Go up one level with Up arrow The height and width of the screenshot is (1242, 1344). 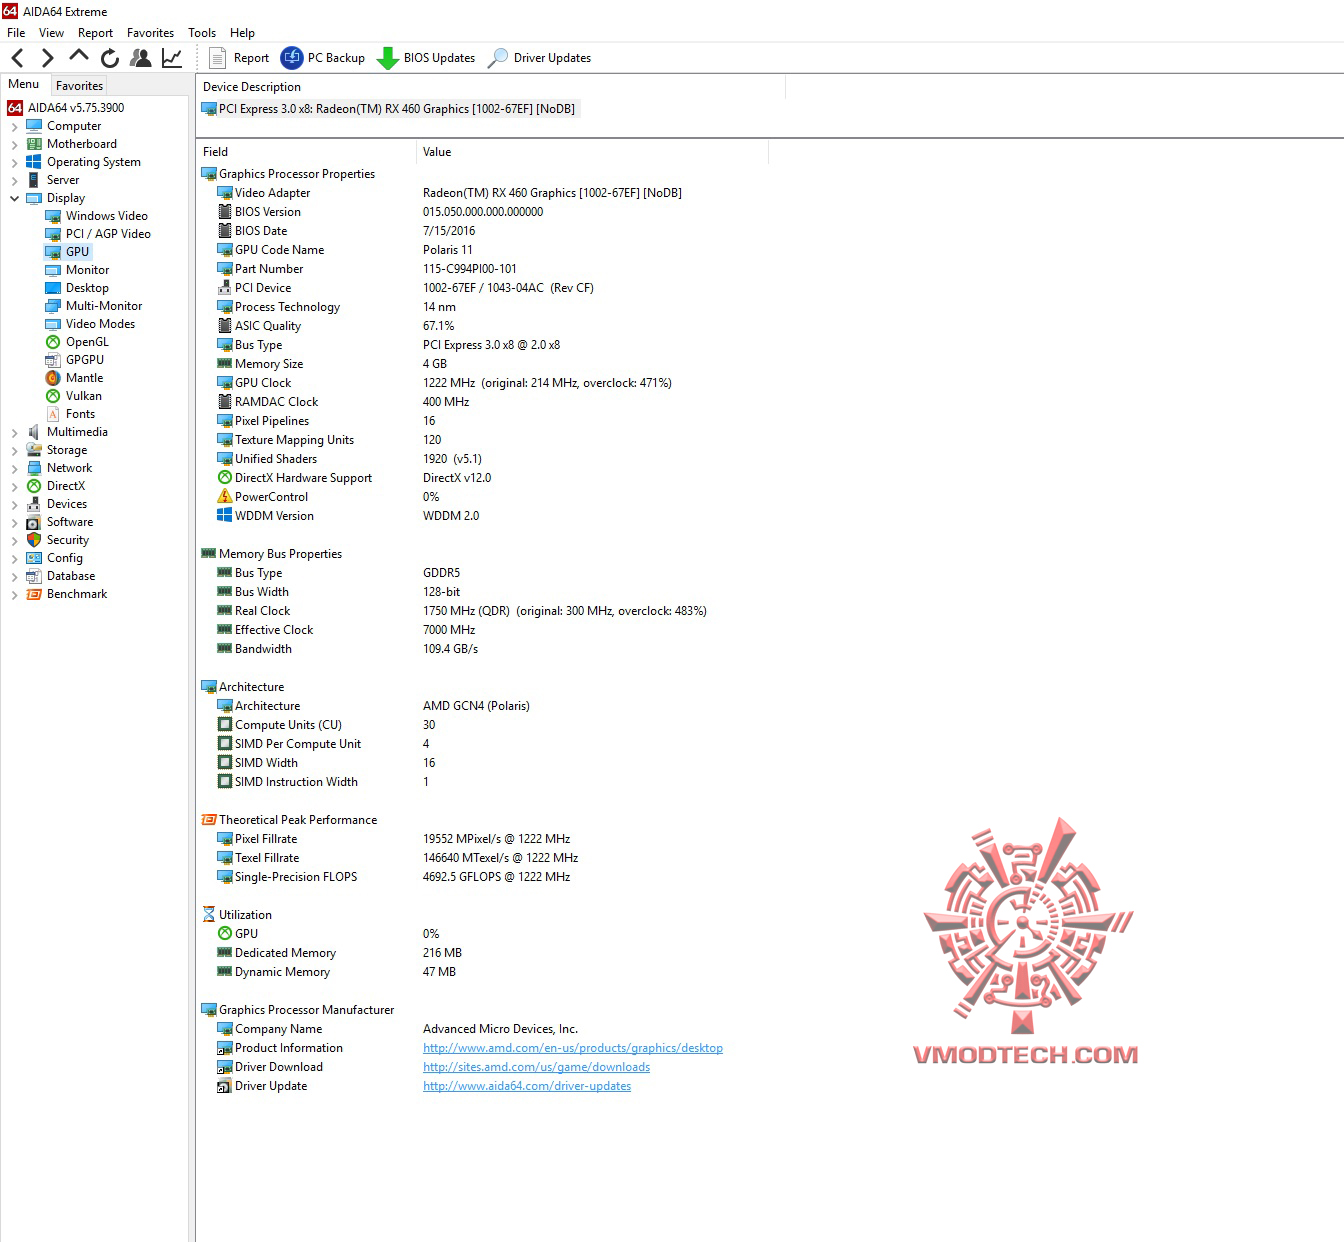tap(78, 57)
